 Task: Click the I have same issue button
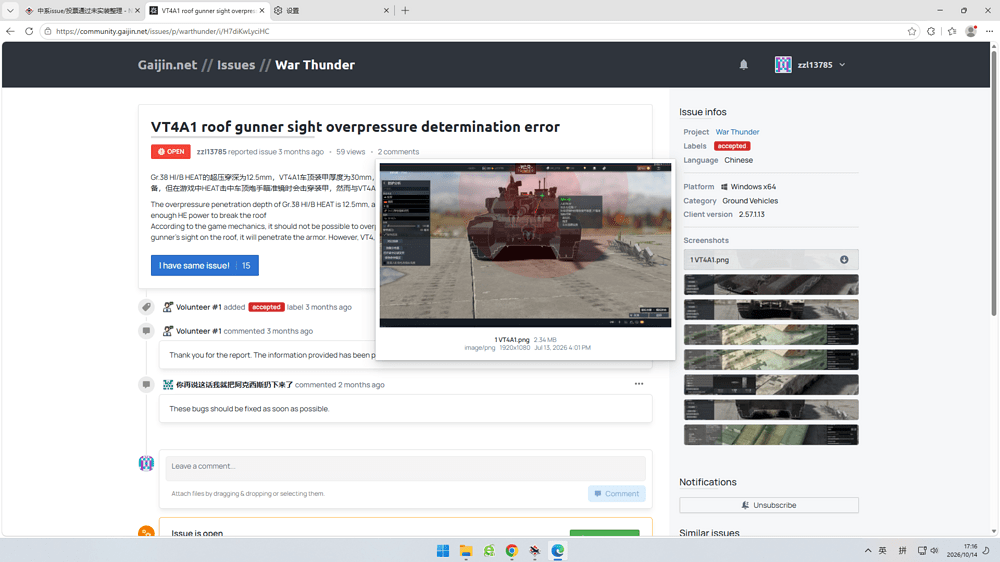[x=205, y=265]
